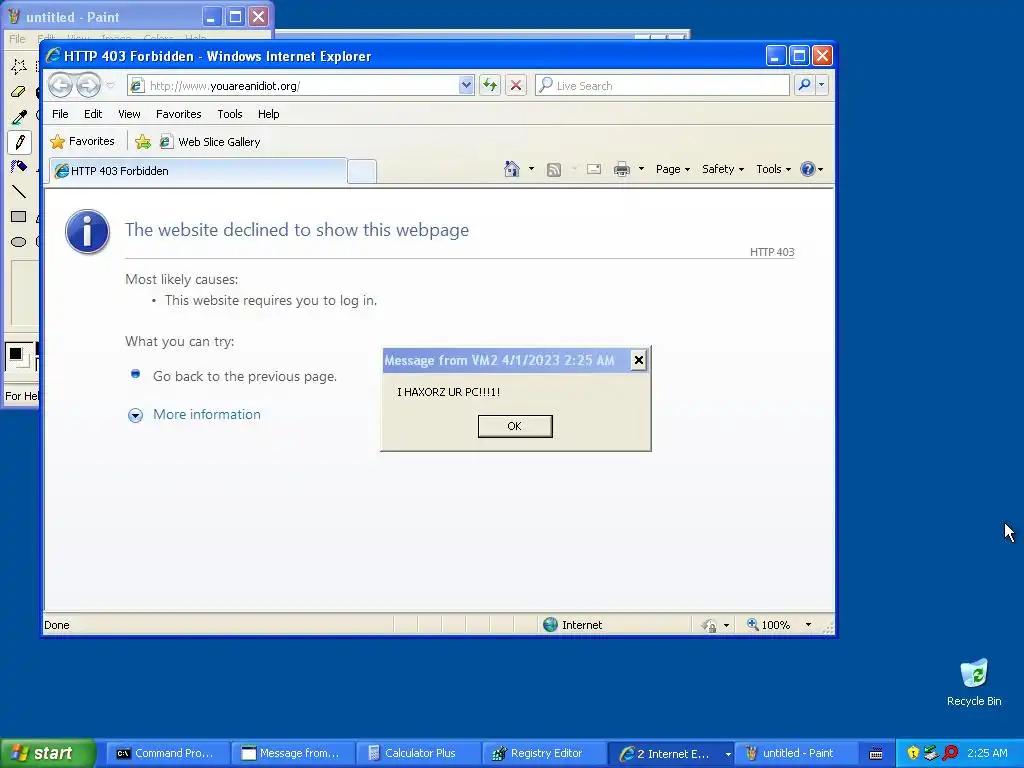This screenshot has width=1024, height=768.
Task: Click the Refresh page icon
Action: point(490,86)
